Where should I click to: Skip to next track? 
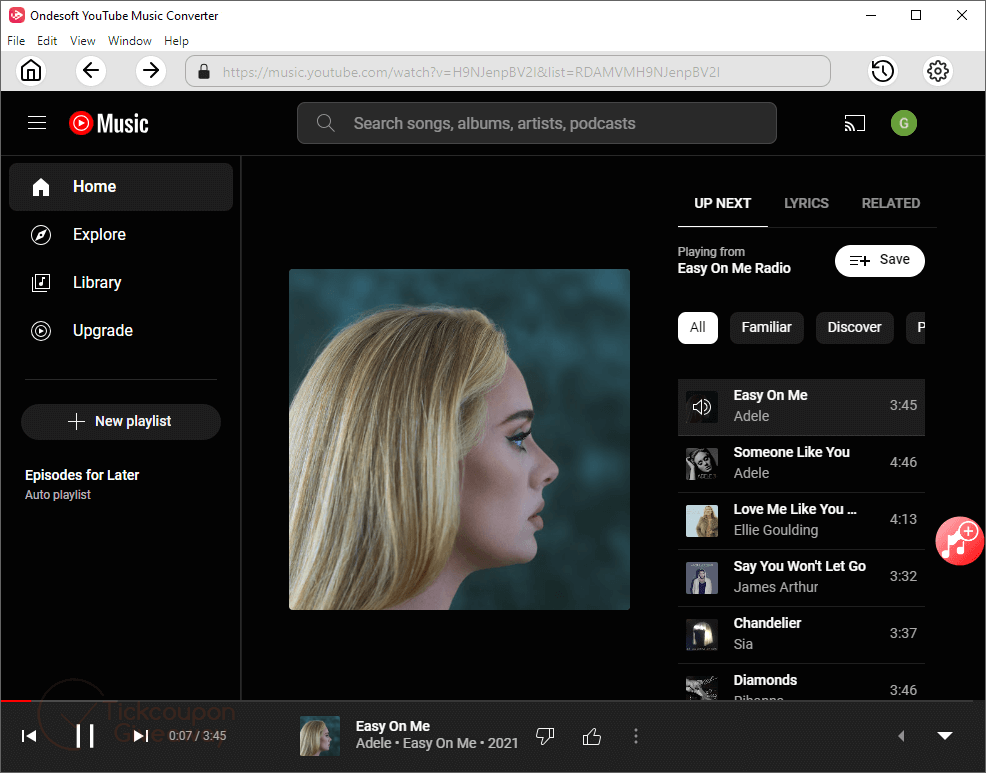pyautogui.click(x=141, y=736)
